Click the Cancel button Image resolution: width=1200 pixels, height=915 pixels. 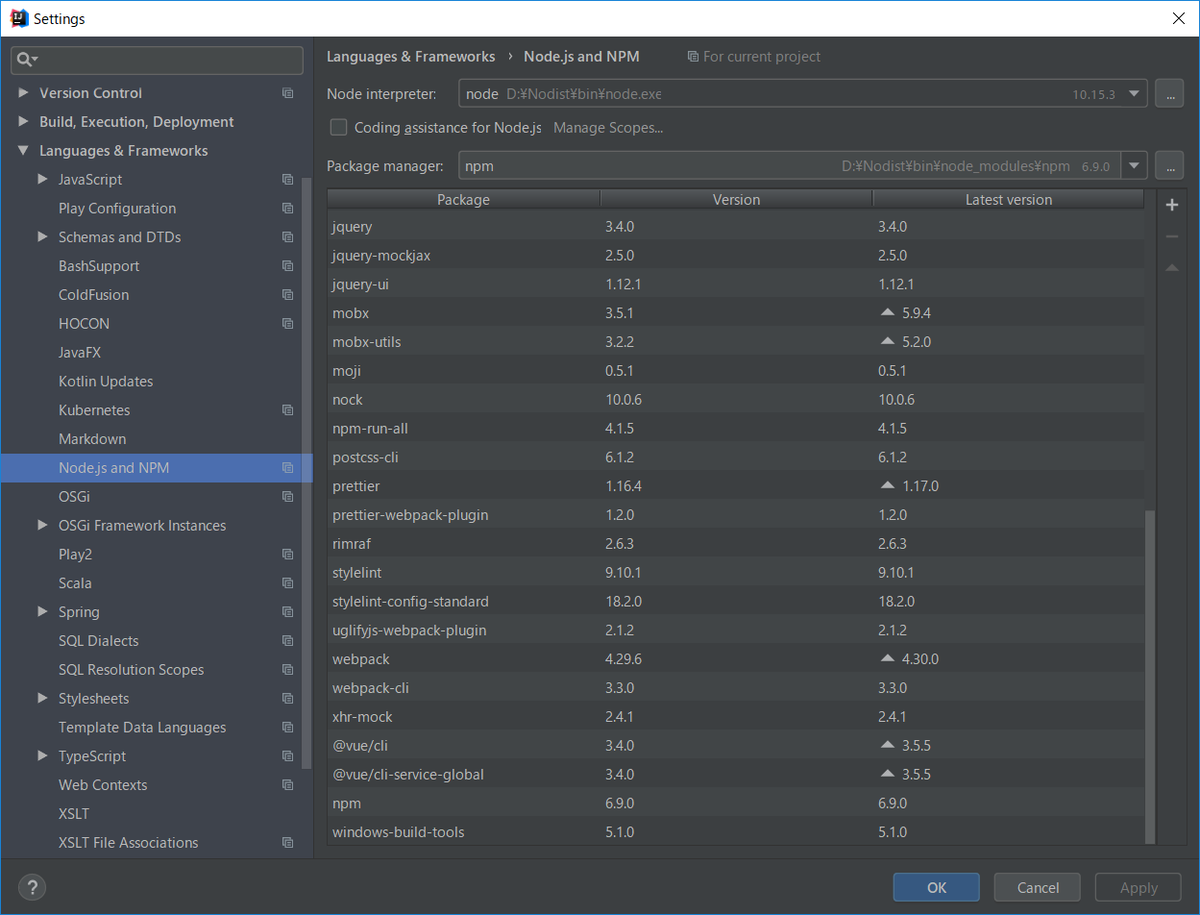click(1038, 887)
